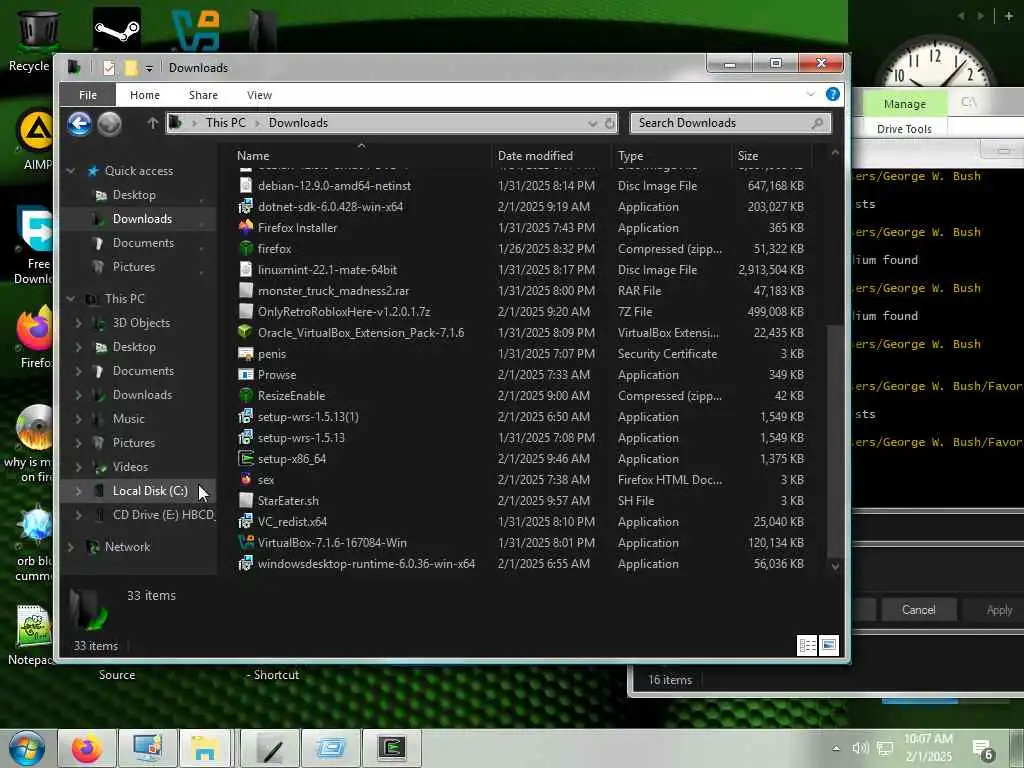The width and height of the screenshot is (1024, 768).
Task: Select Videos in navigation pane
Action: (x=130, y=466)
